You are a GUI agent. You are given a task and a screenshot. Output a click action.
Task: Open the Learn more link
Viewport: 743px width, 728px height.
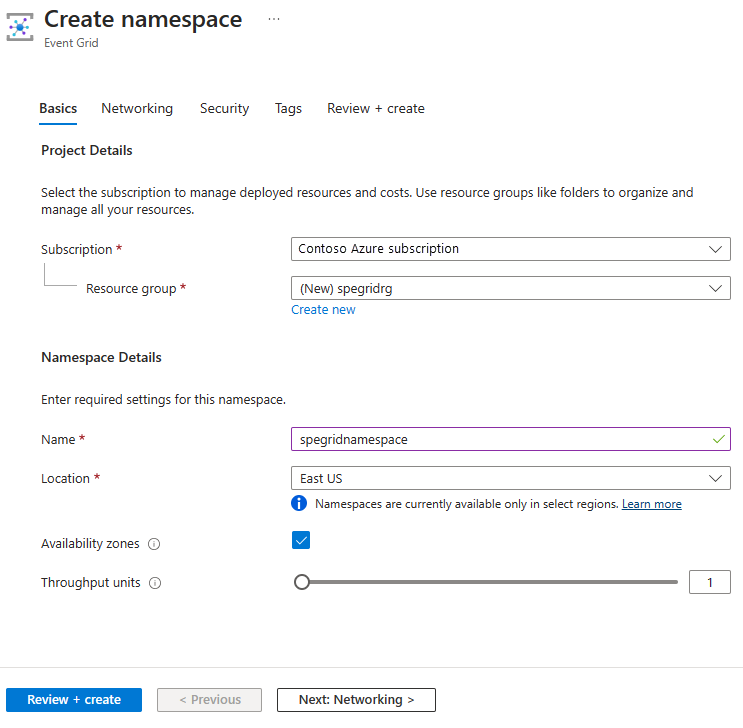coord(651,504)
